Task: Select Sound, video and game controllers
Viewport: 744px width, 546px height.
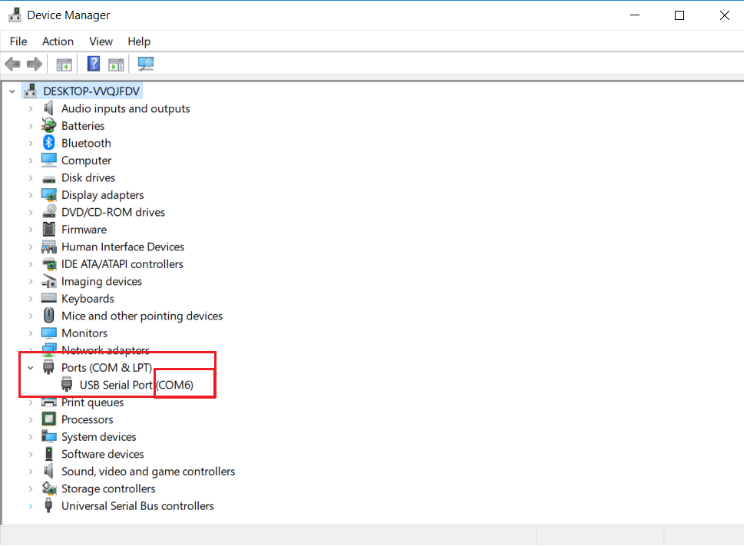Action: [148, 471]
